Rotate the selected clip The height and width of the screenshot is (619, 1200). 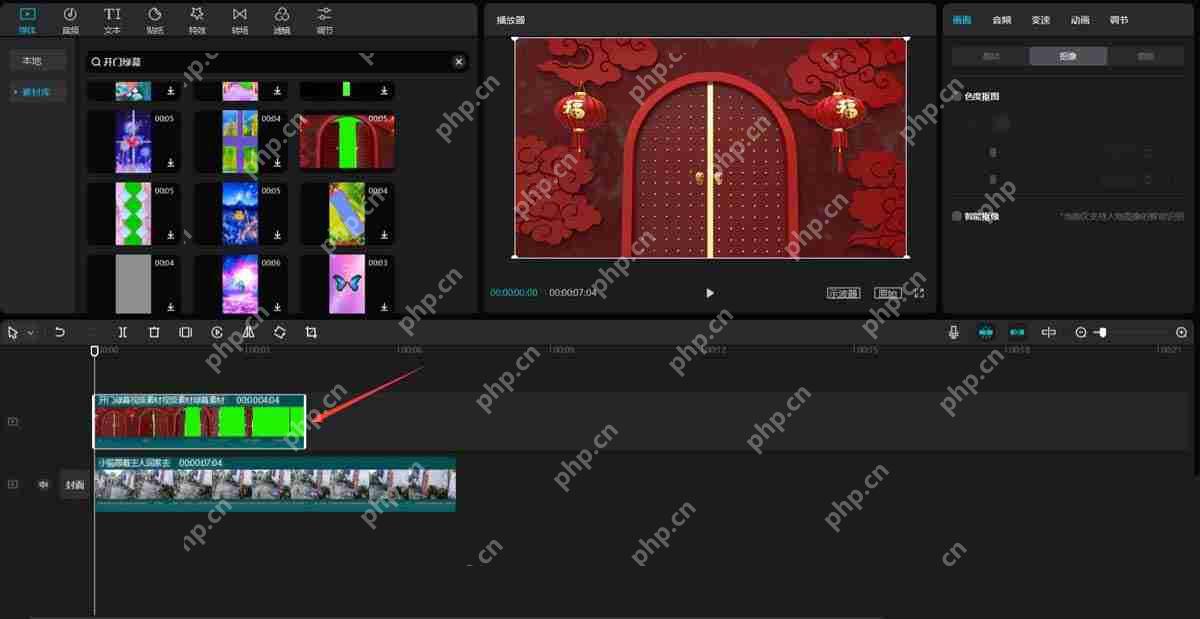tap(280, 332)
